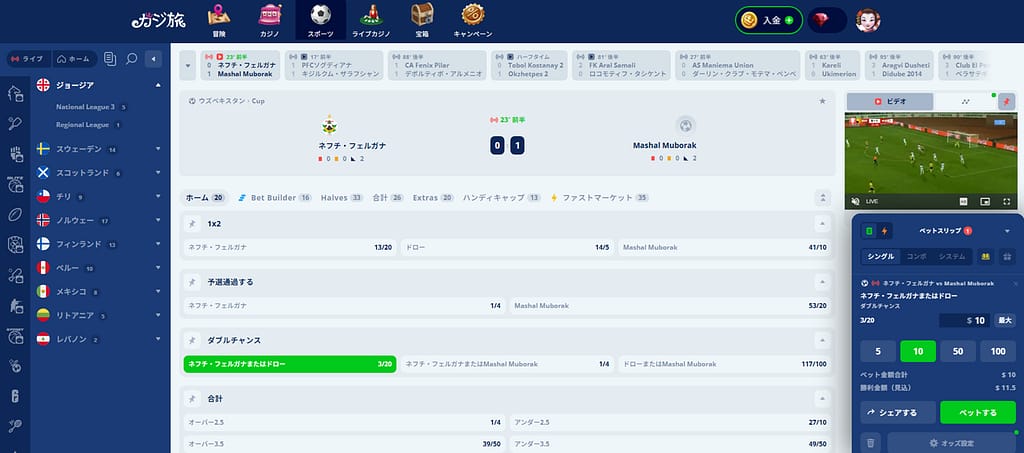Screen dimensions: 1024x453
Task: Enter fullscreen on the live video
Action: coord(1005,202)
